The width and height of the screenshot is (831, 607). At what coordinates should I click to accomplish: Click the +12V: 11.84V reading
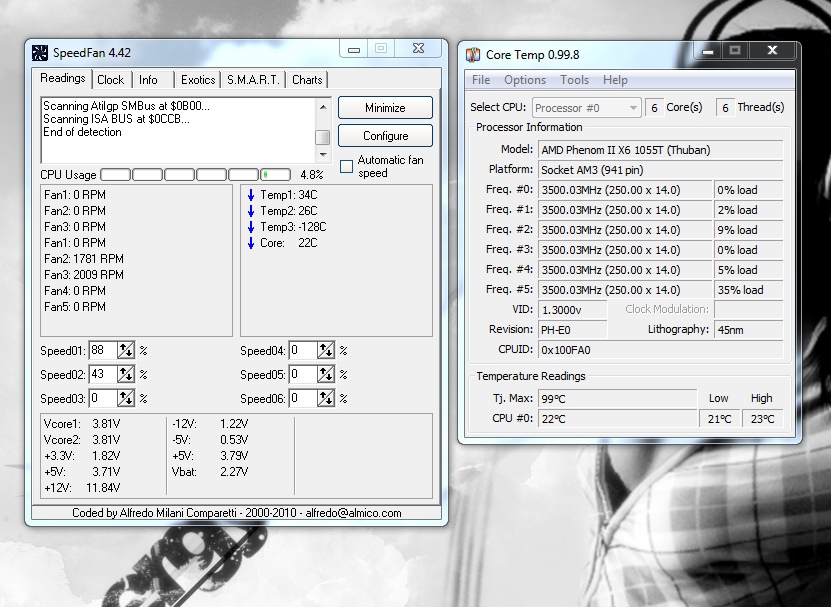[x=82, y=487]
